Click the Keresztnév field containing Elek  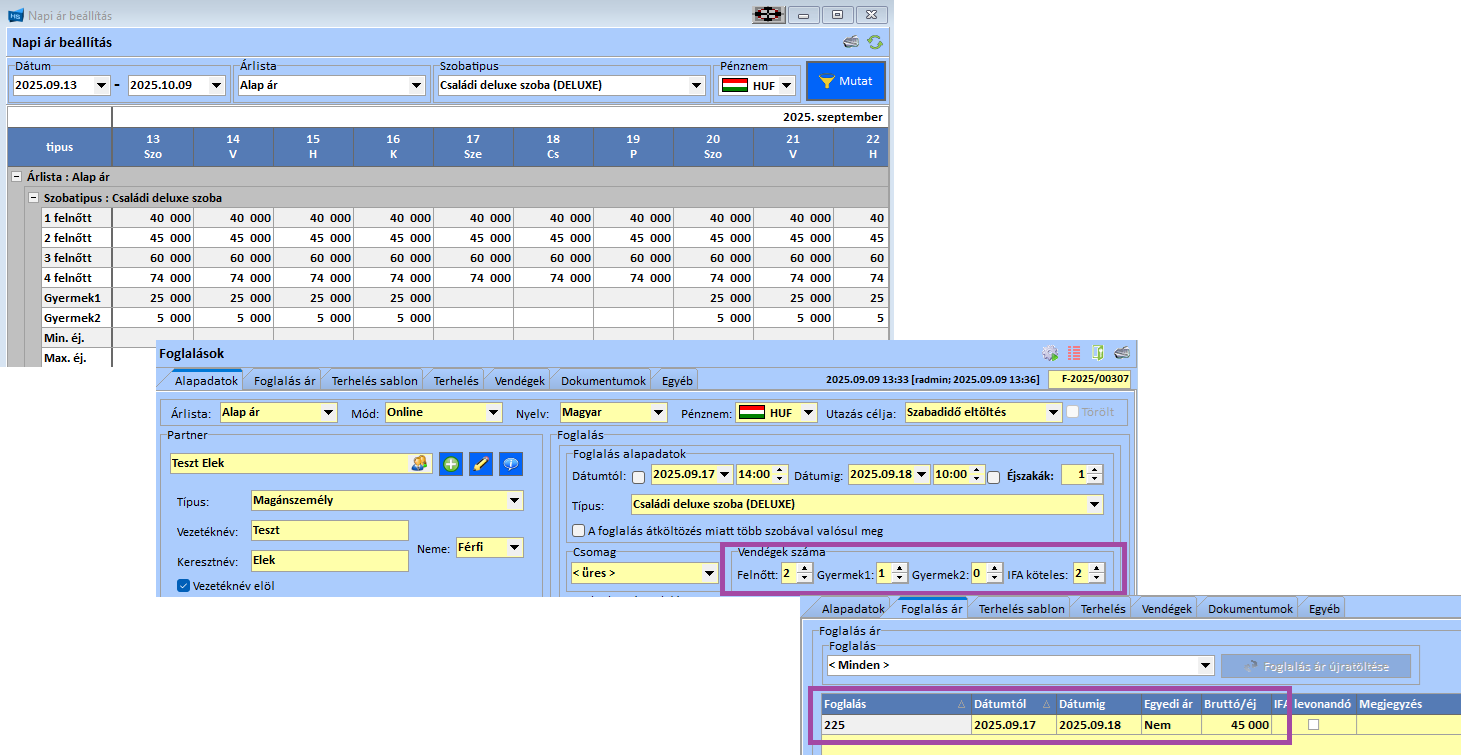click(x=329, y=561)
